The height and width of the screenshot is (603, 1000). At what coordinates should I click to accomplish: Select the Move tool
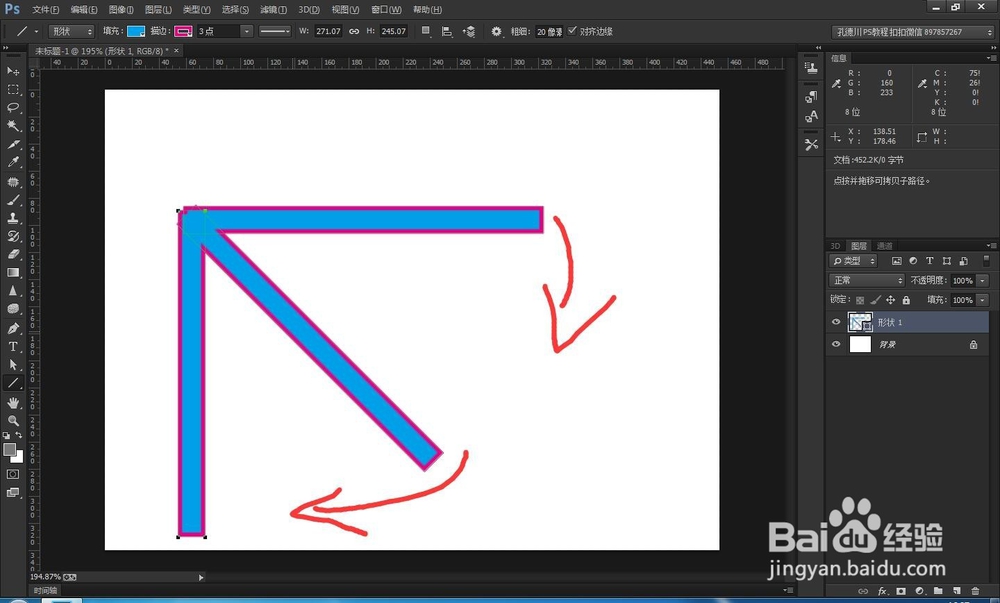click(13, 71)
